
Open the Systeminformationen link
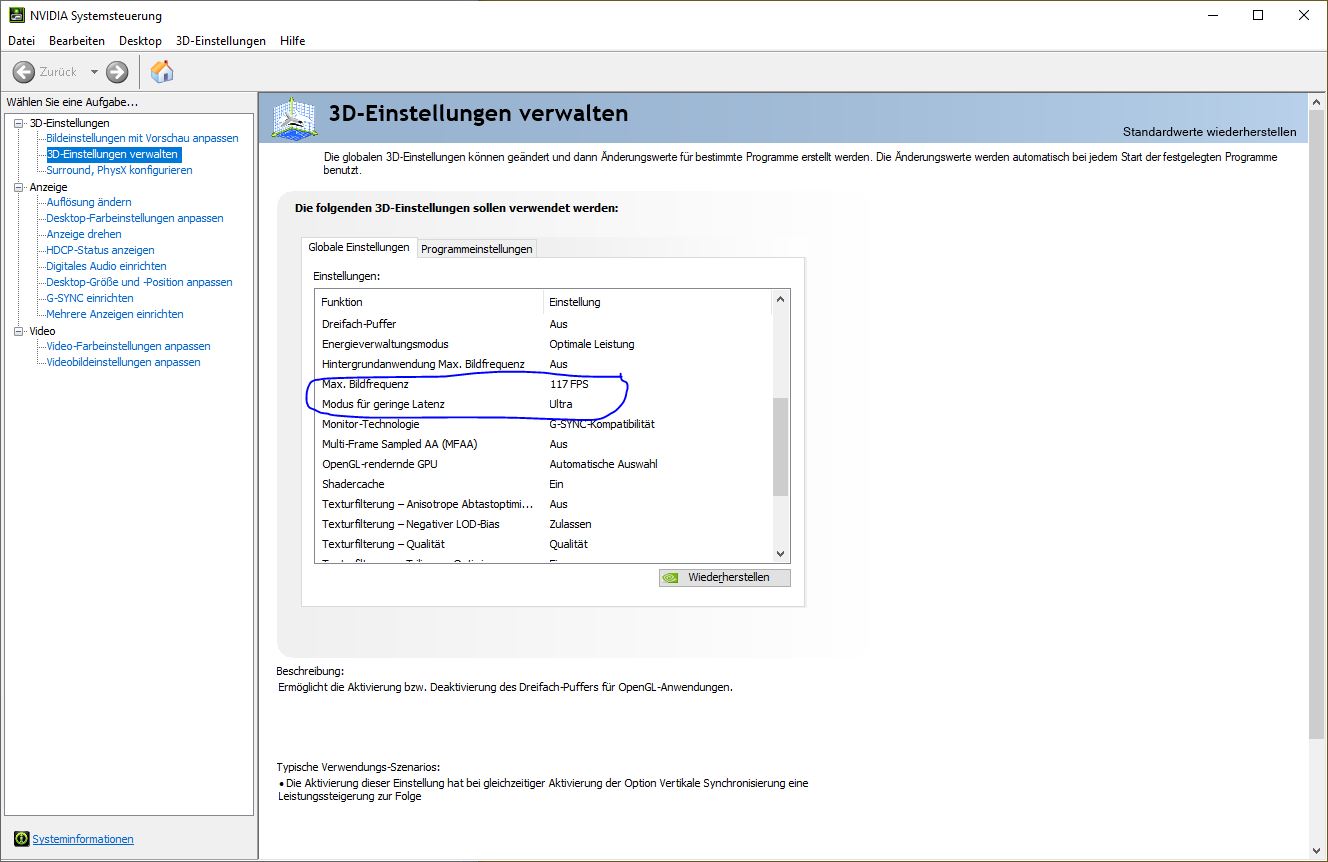click(83, 839)
